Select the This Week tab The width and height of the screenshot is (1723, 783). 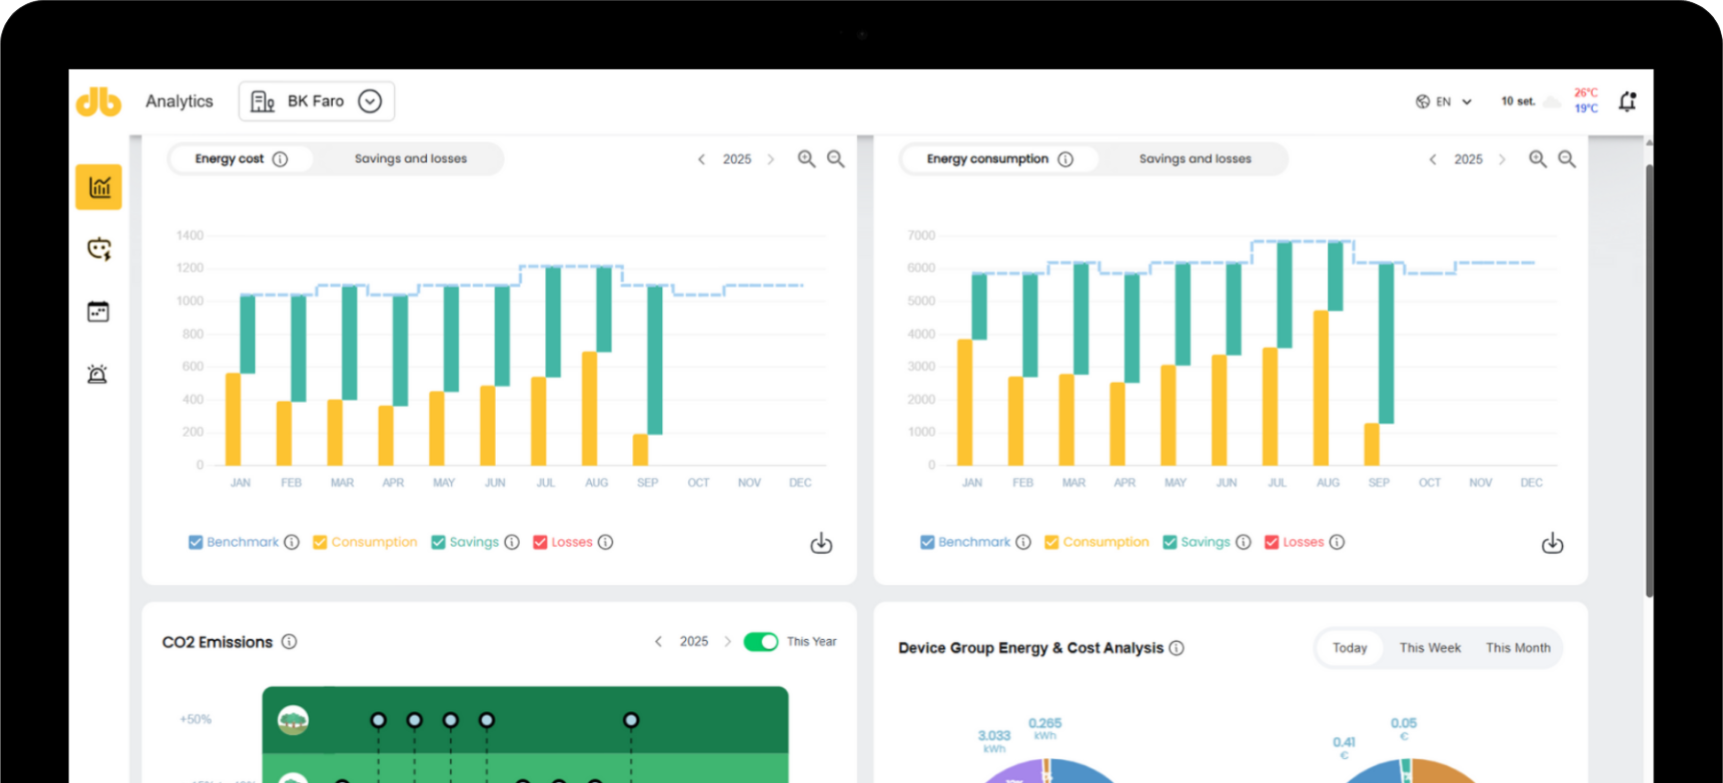[x=1430, y=648]
